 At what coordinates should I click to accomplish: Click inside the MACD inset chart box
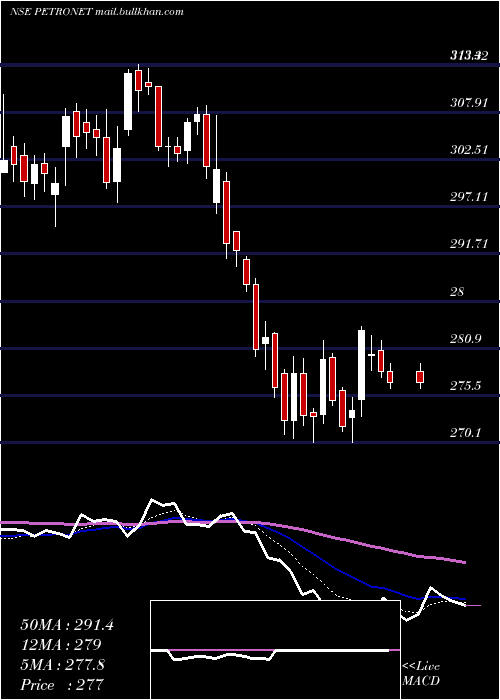click(275, 650)
